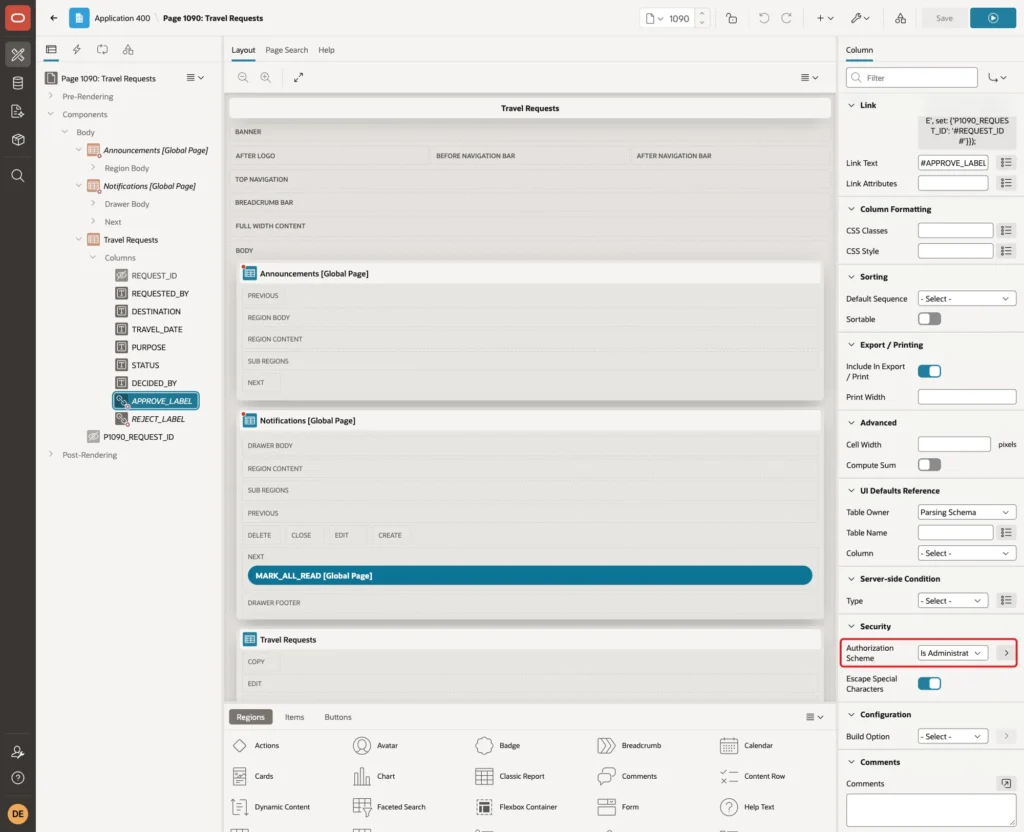Open the Shared Components toolbar icon
Screen dimensions: 1024x832
point(901,18)
